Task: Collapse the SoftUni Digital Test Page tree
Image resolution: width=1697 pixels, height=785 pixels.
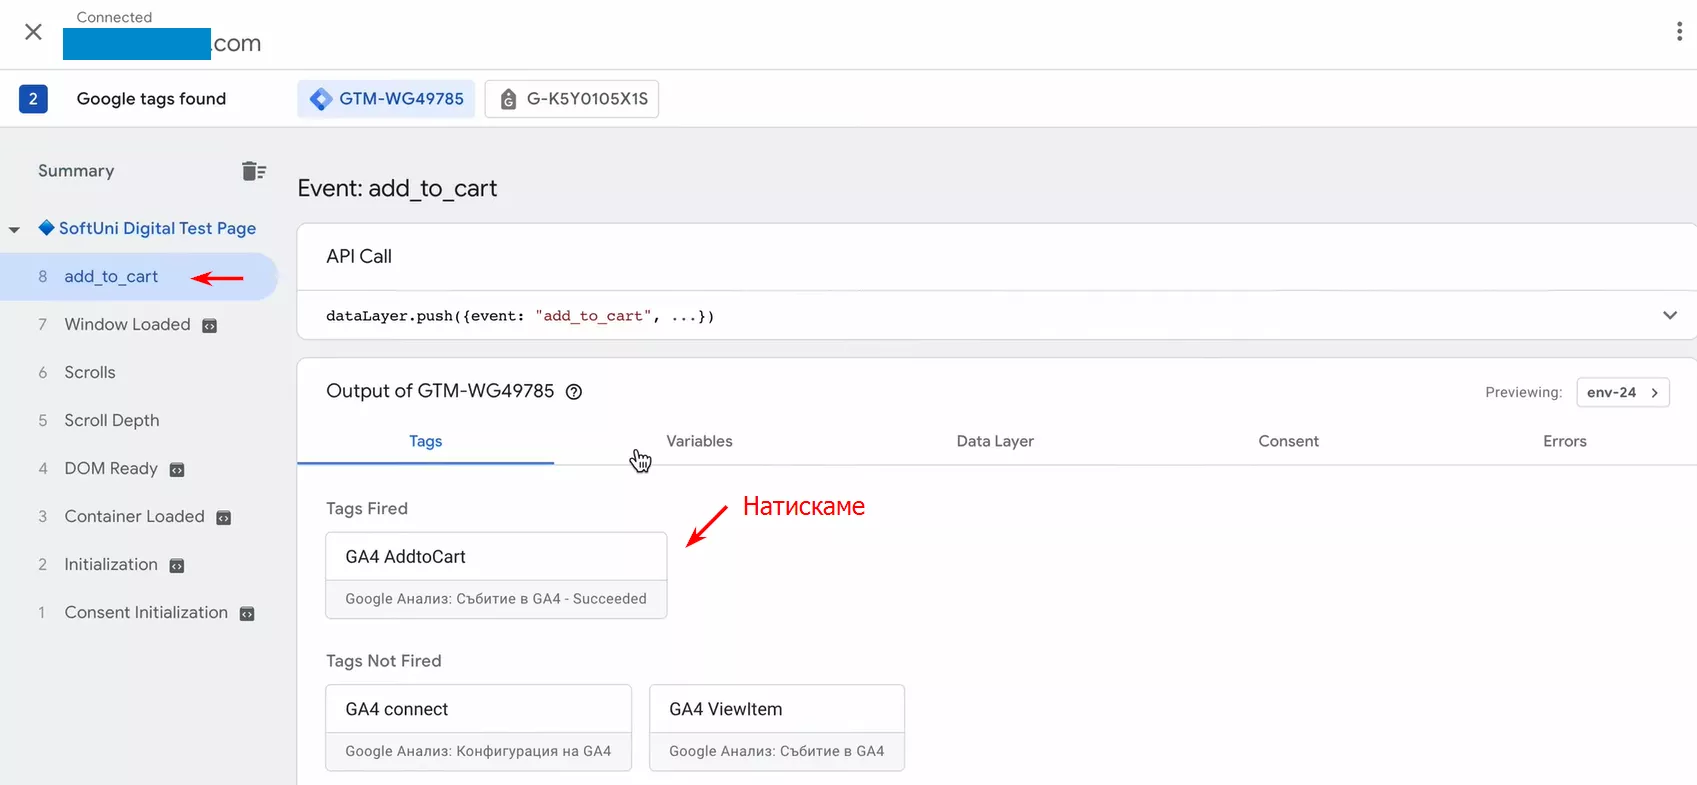Action: [x=14, y=230]
